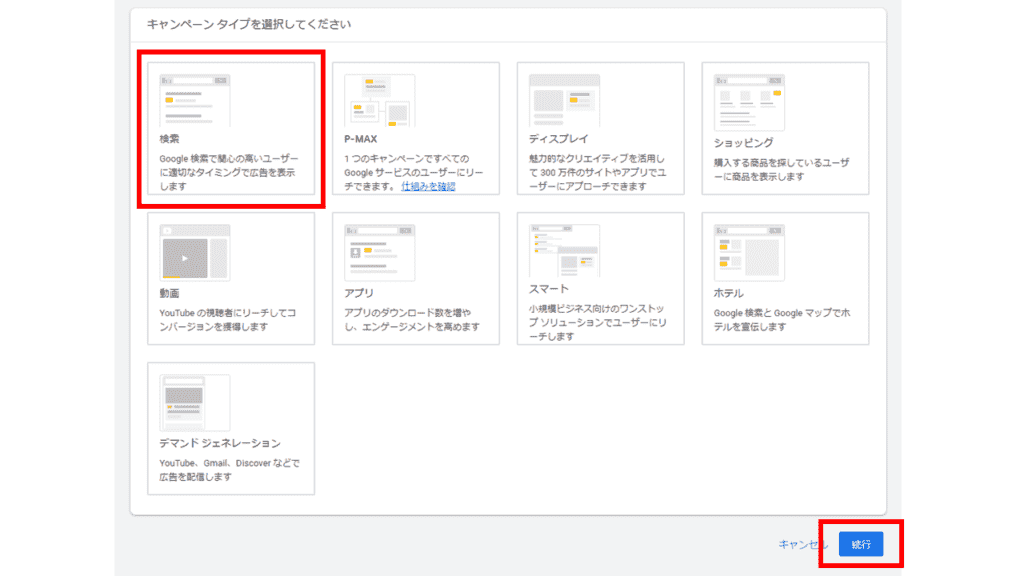This screenshot has height=576, width=1024.
Task: Click the 検索 card title text
Action: click(x=169, y=139)
